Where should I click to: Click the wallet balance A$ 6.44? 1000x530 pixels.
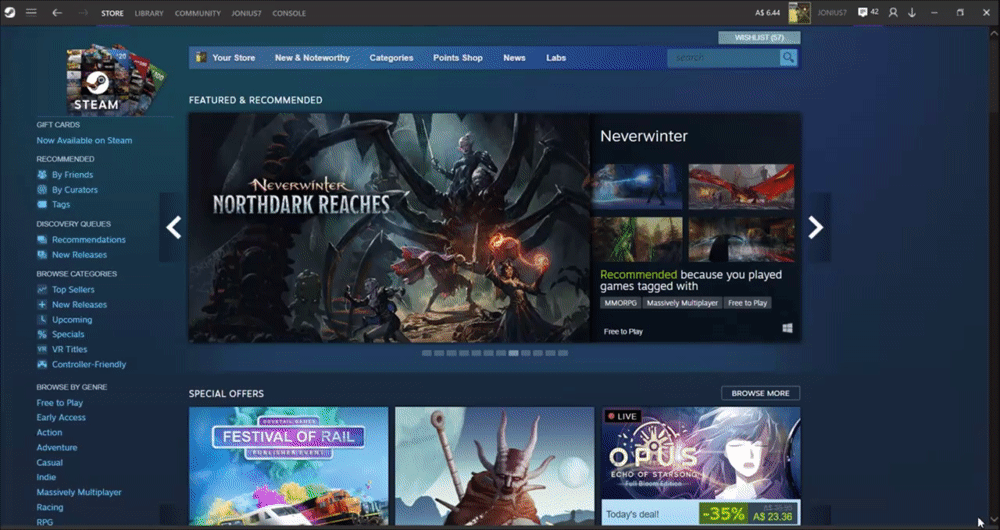click(767, 13)
